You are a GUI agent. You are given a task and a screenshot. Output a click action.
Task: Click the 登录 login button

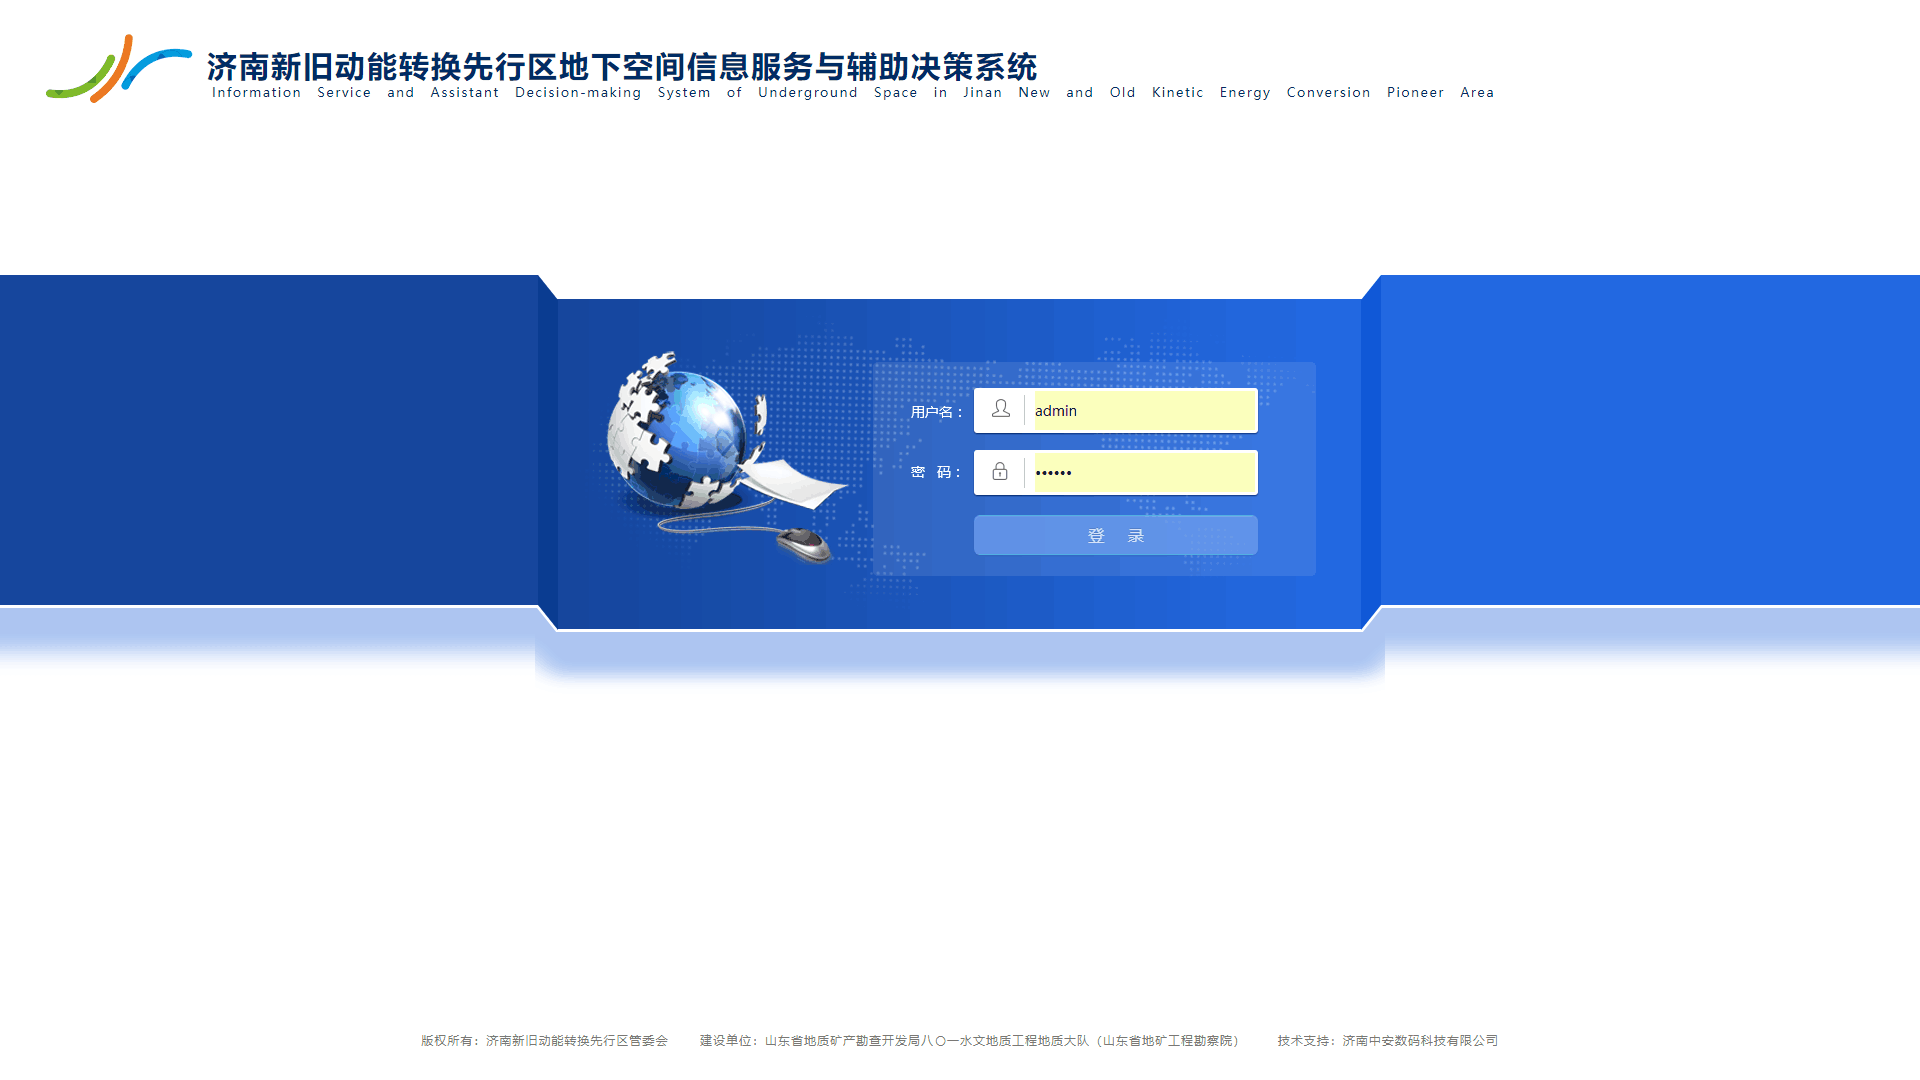click(1116, 535)
